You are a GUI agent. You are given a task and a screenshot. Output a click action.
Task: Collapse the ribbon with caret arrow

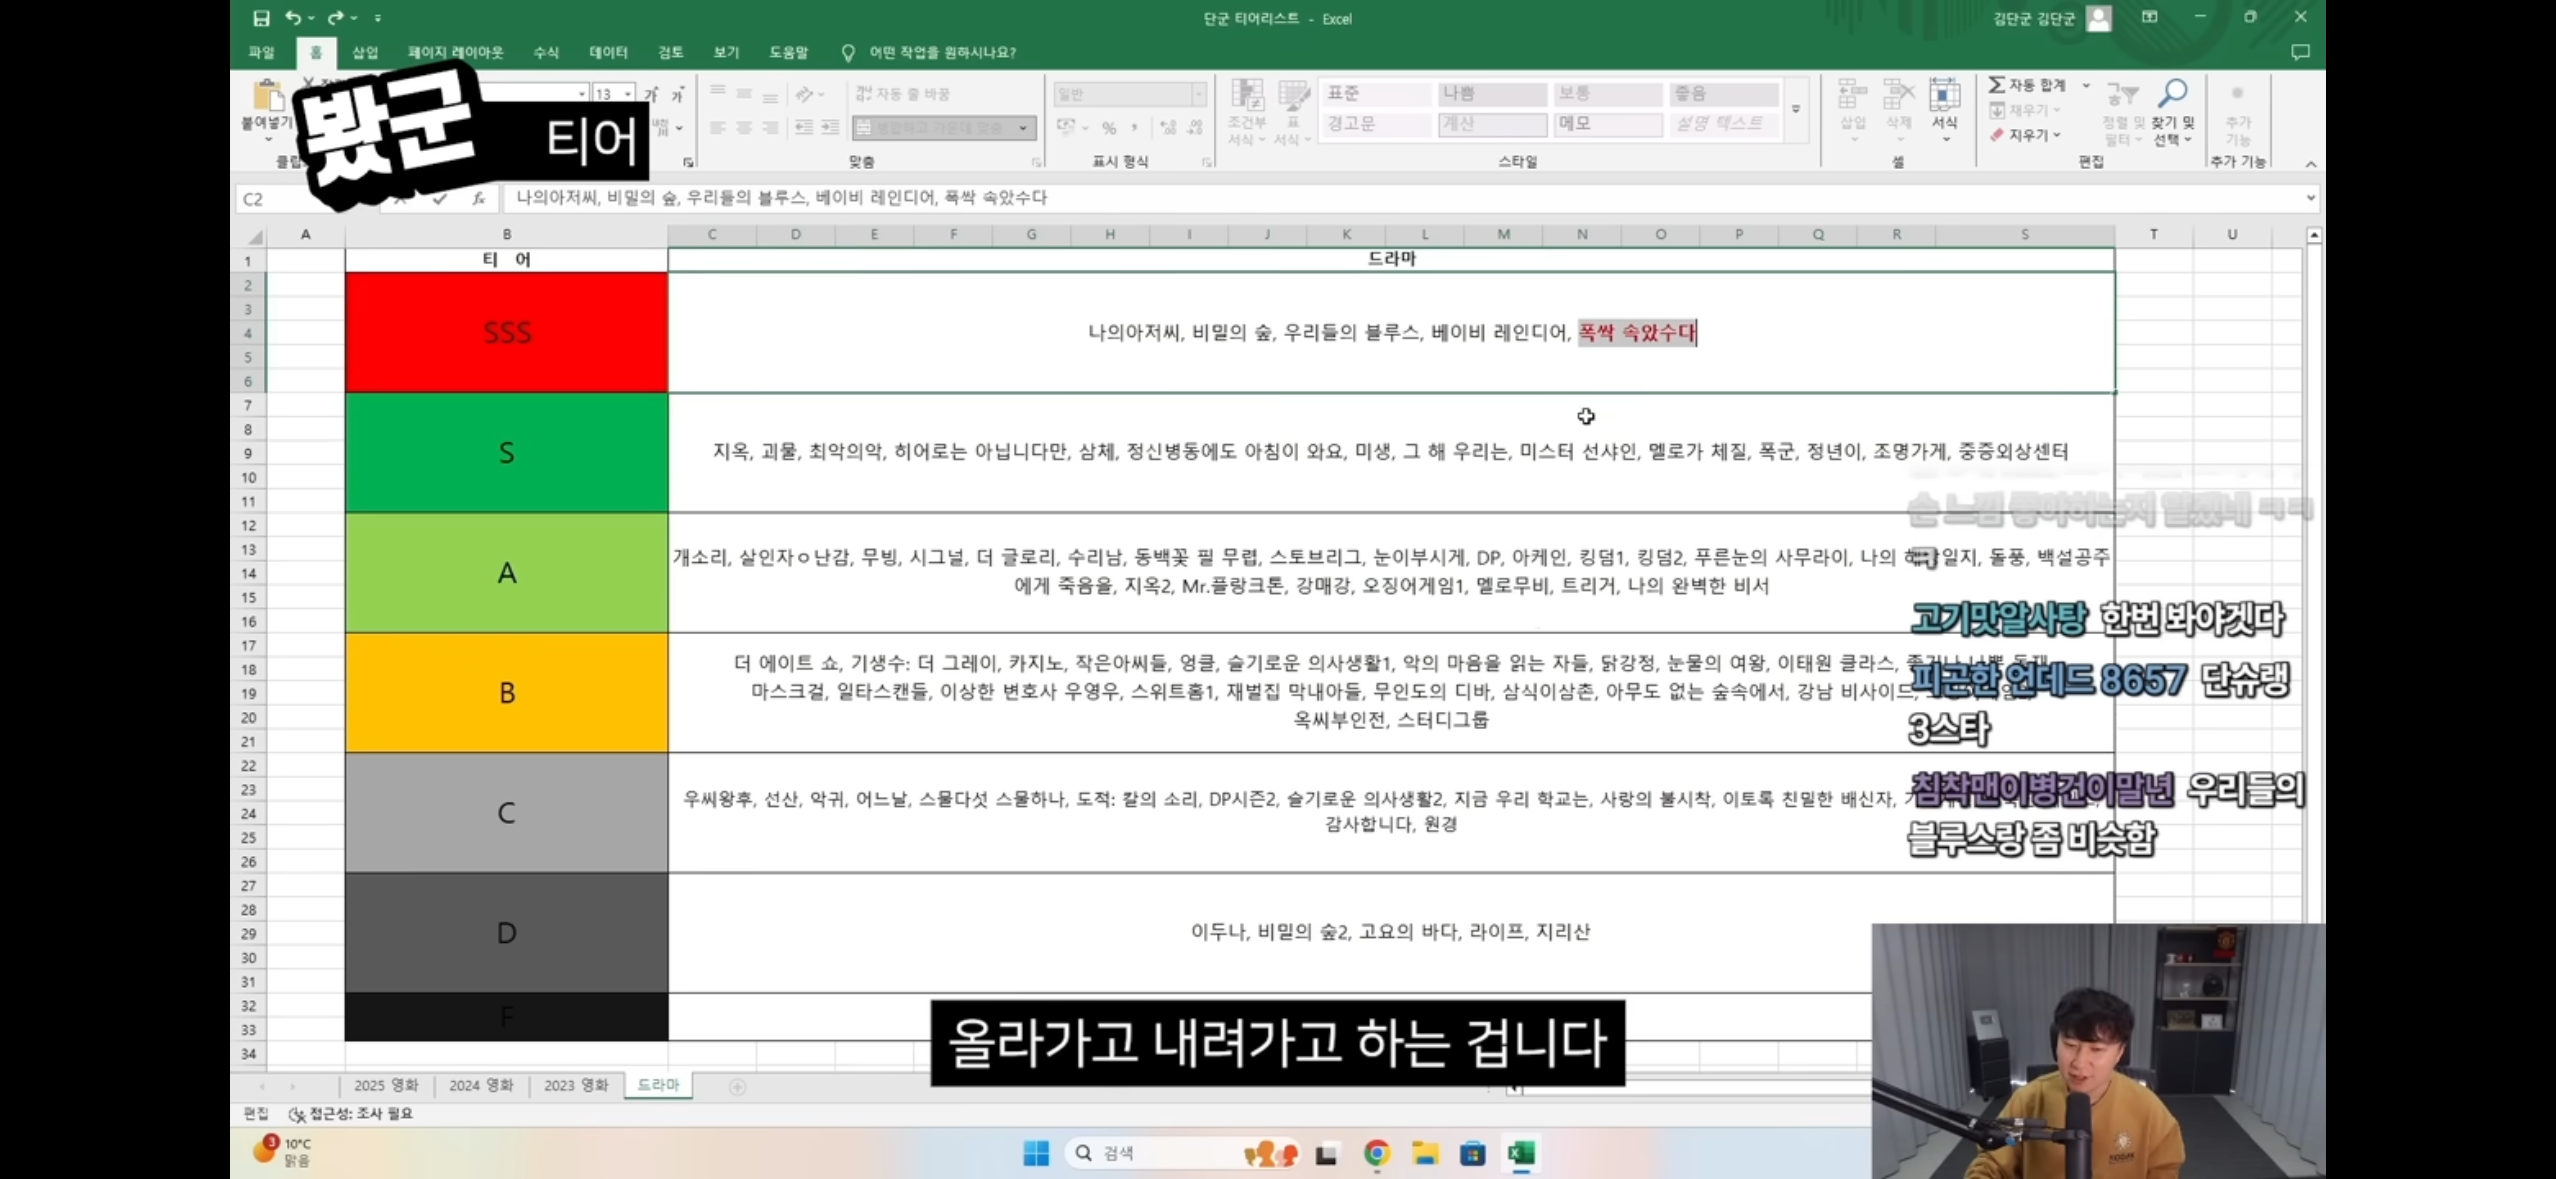(2311, 164)
